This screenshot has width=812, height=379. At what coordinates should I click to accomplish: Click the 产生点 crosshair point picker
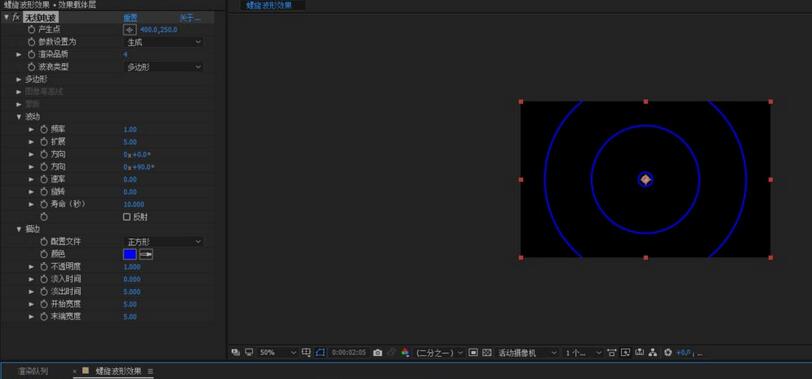click(129, 30)
